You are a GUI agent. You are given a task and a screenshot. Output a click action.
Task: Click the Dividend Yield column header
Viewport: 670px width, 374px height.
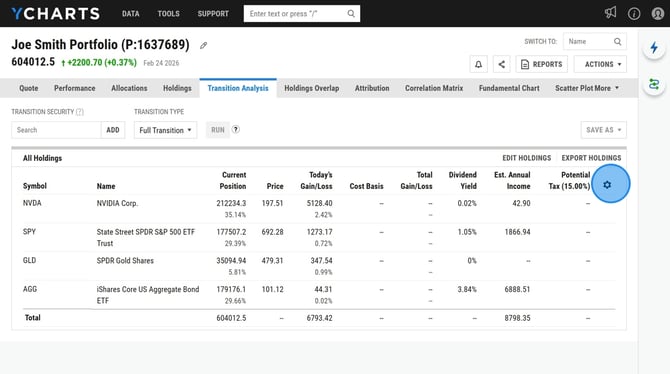coord(463,180)
